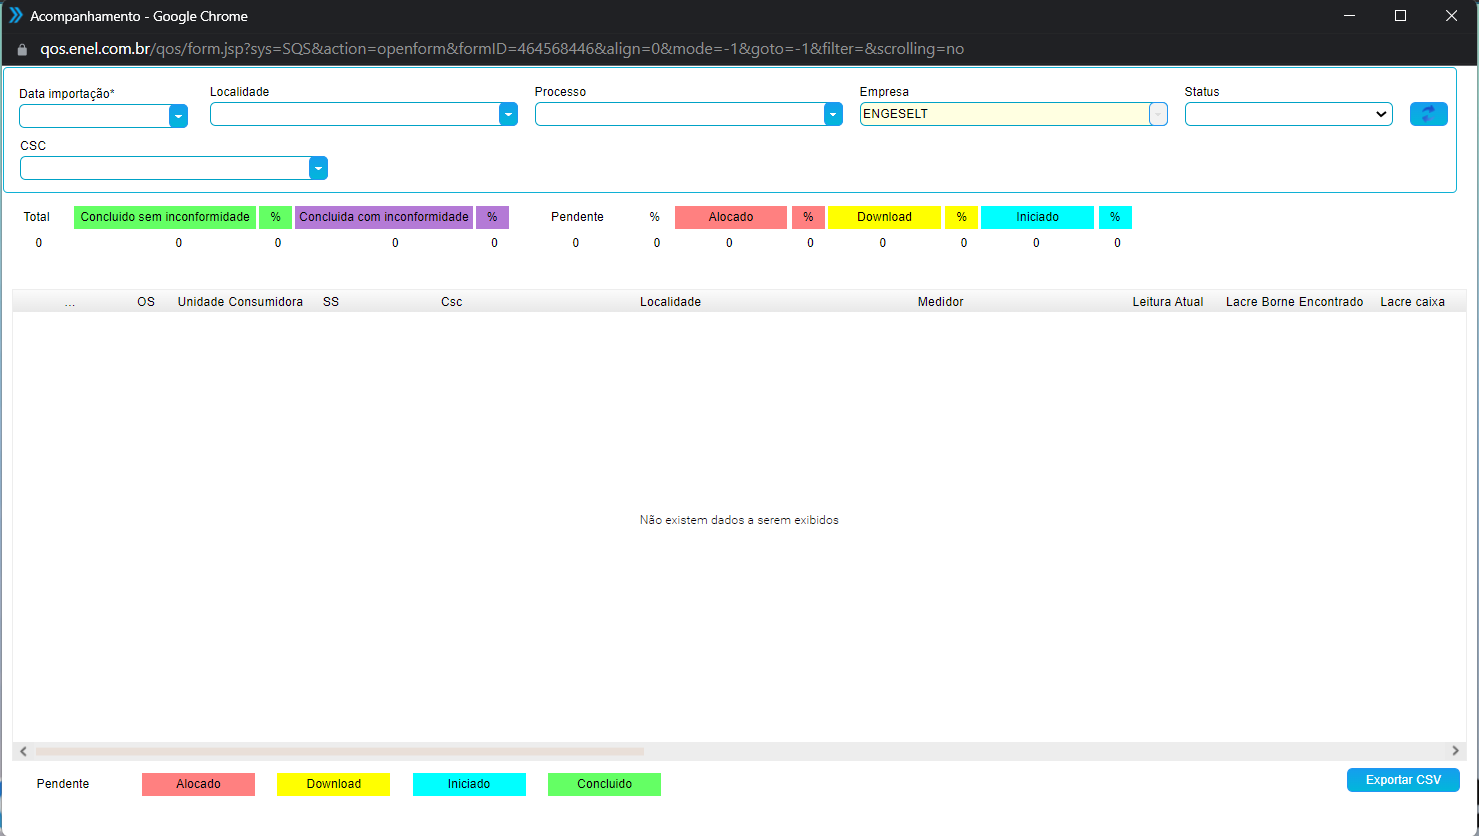Click the green Concluido legend swatch

coord(604,784)
